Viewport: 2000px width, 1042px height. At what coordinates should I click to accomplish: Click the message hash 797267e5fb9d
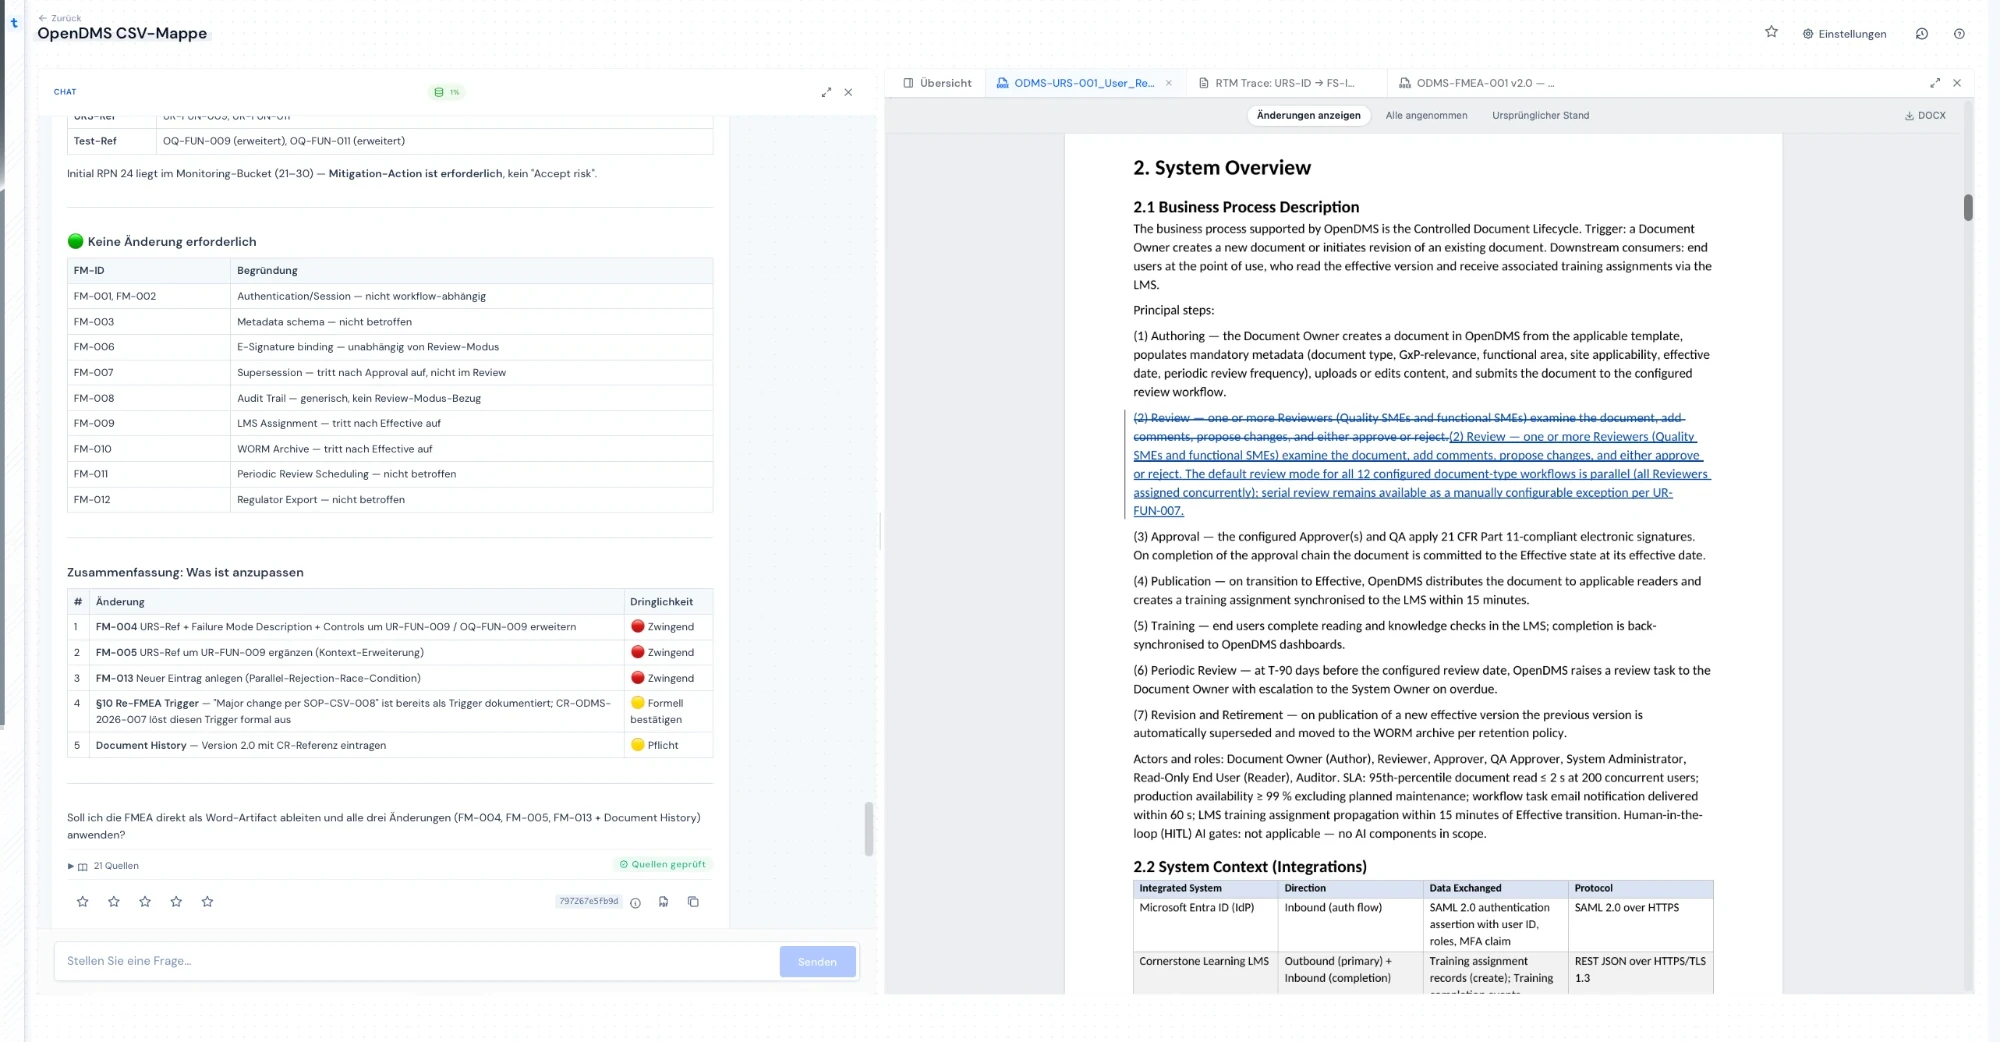[588, 902]
